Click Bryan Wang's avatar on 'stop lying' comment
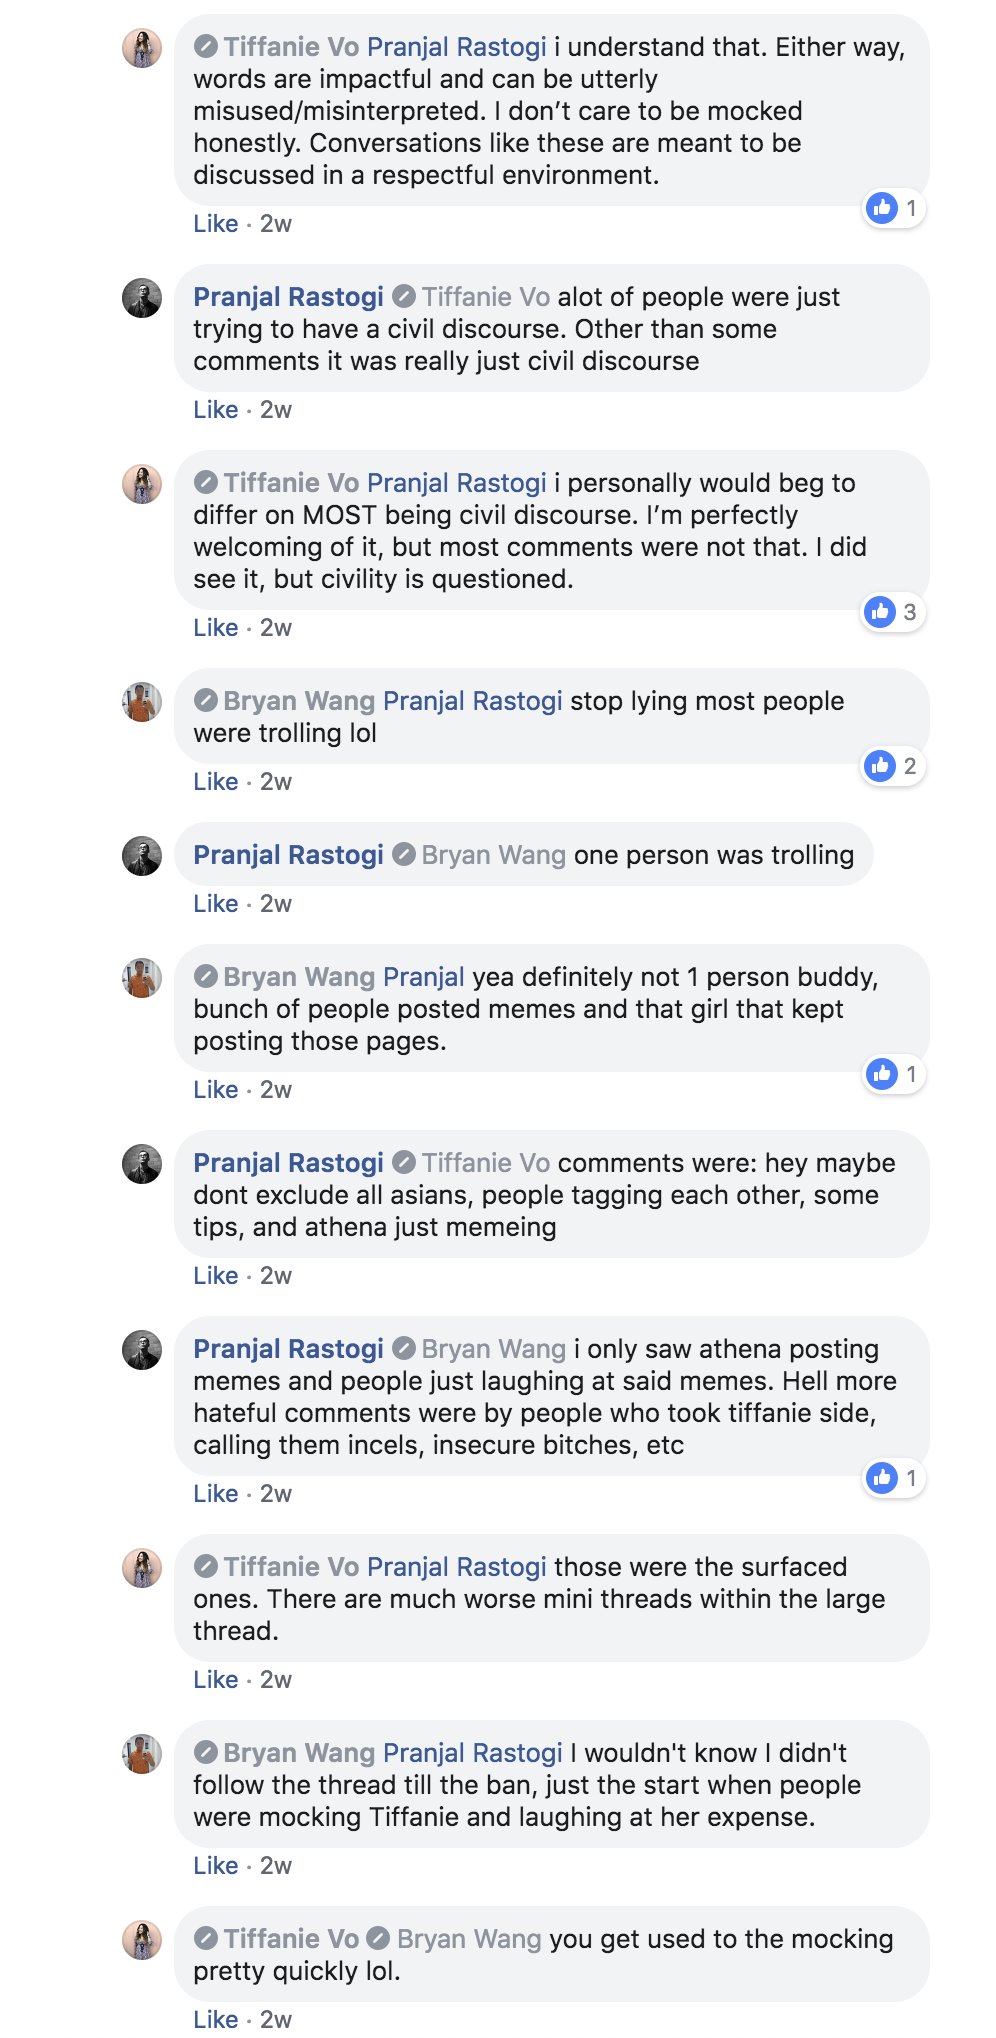The width and height of the screenshot is (996, 2038). tap(142, 701)
